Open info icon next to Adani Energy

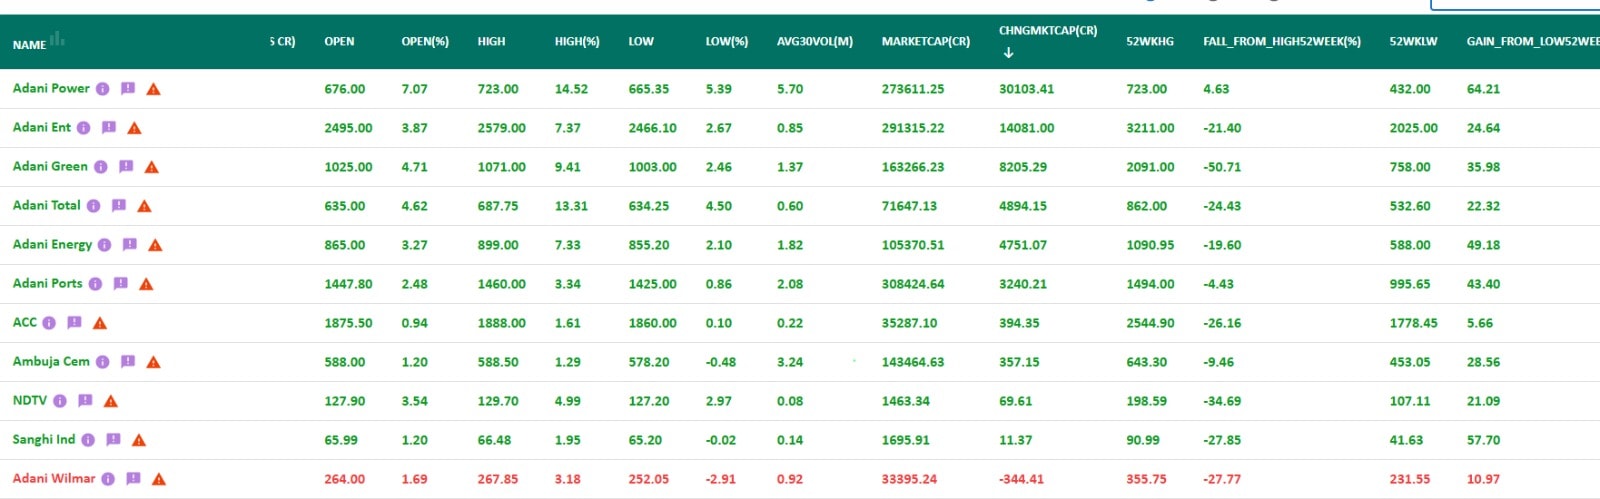point(105,245)
